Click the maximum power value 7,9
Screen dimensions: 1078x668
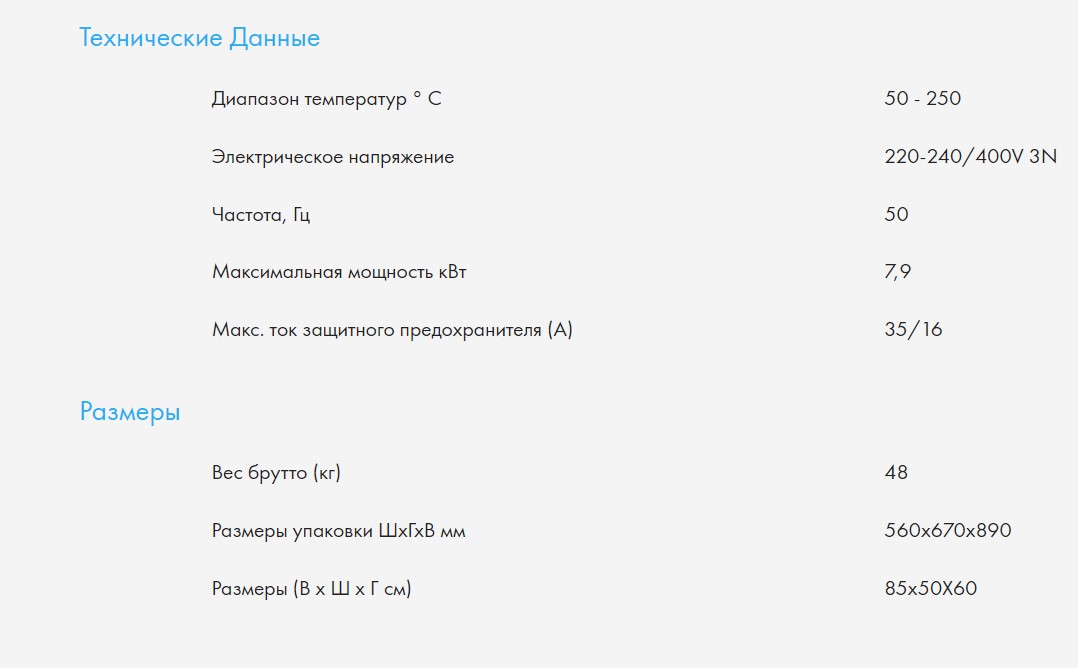click(x=898, y=272)
